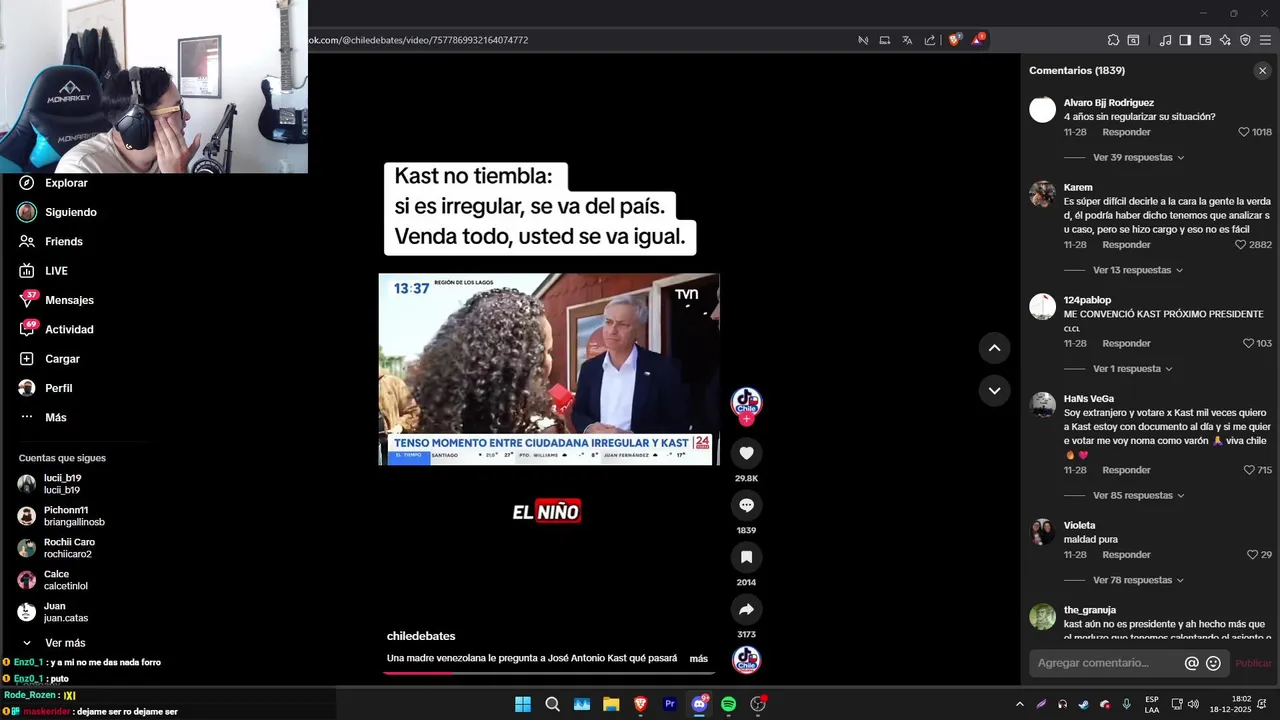
Task: Seek on the video progress bar
Action: (549, 673)
